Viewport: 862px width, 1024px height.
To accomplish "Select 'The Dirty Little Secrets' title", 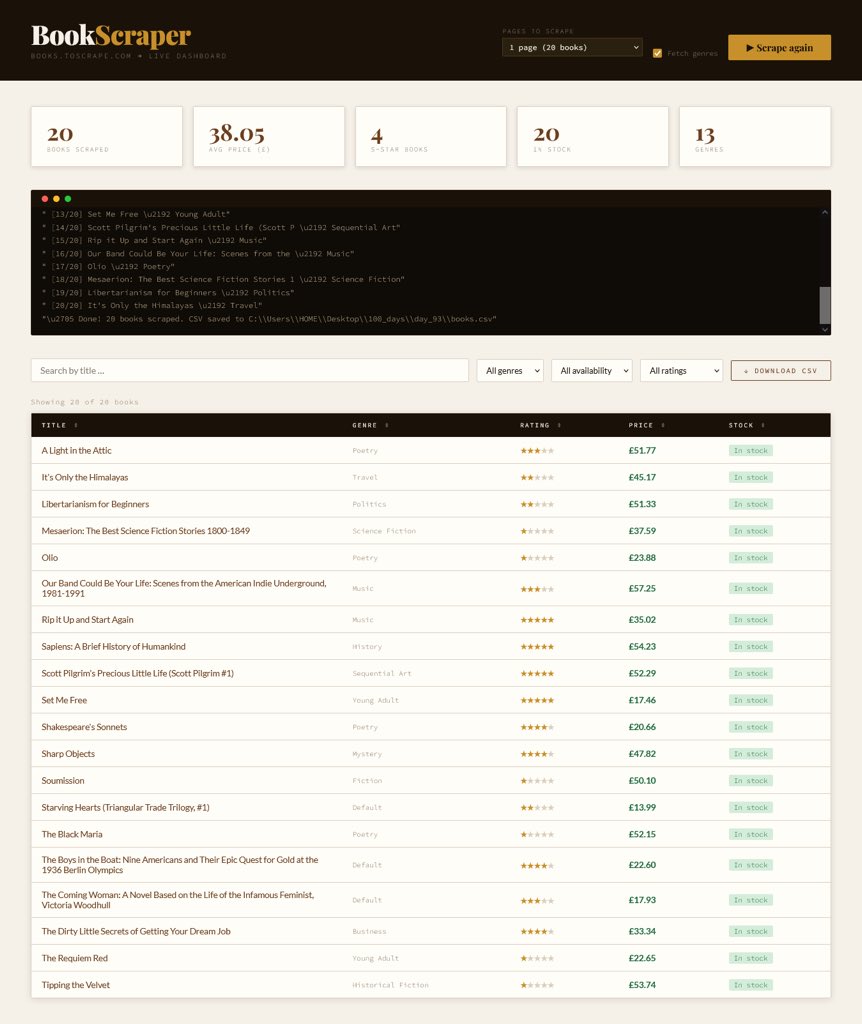I will pyautogui.click(x=136, y=931).
